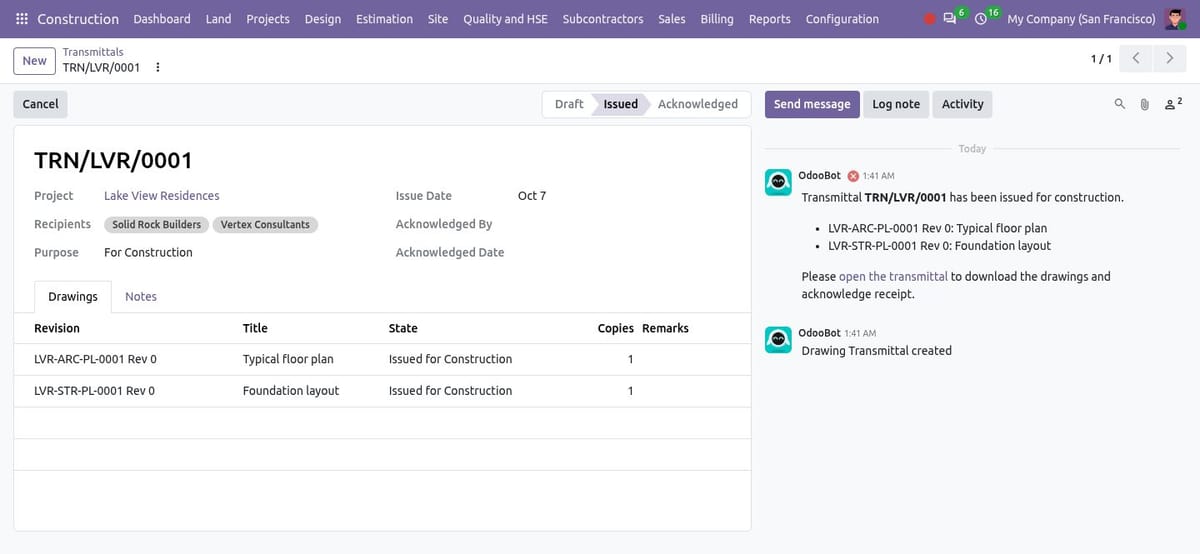Go back to Transmittals breadcrumb
The width and height of the screenshot is (1200, 554).
[x=93, y=52]
